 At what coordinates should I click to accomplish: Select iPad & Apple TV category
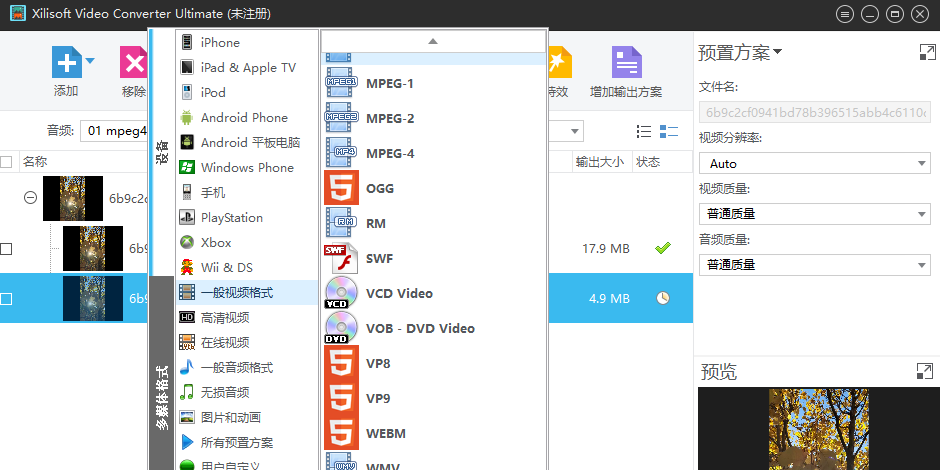point(247,68)
